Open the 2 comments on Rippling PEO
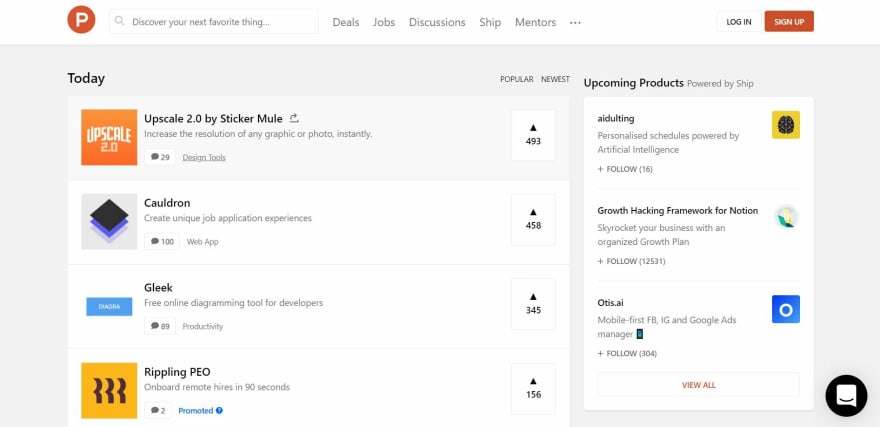This screenshot has height=427, width=880. [x=158, y=411]
